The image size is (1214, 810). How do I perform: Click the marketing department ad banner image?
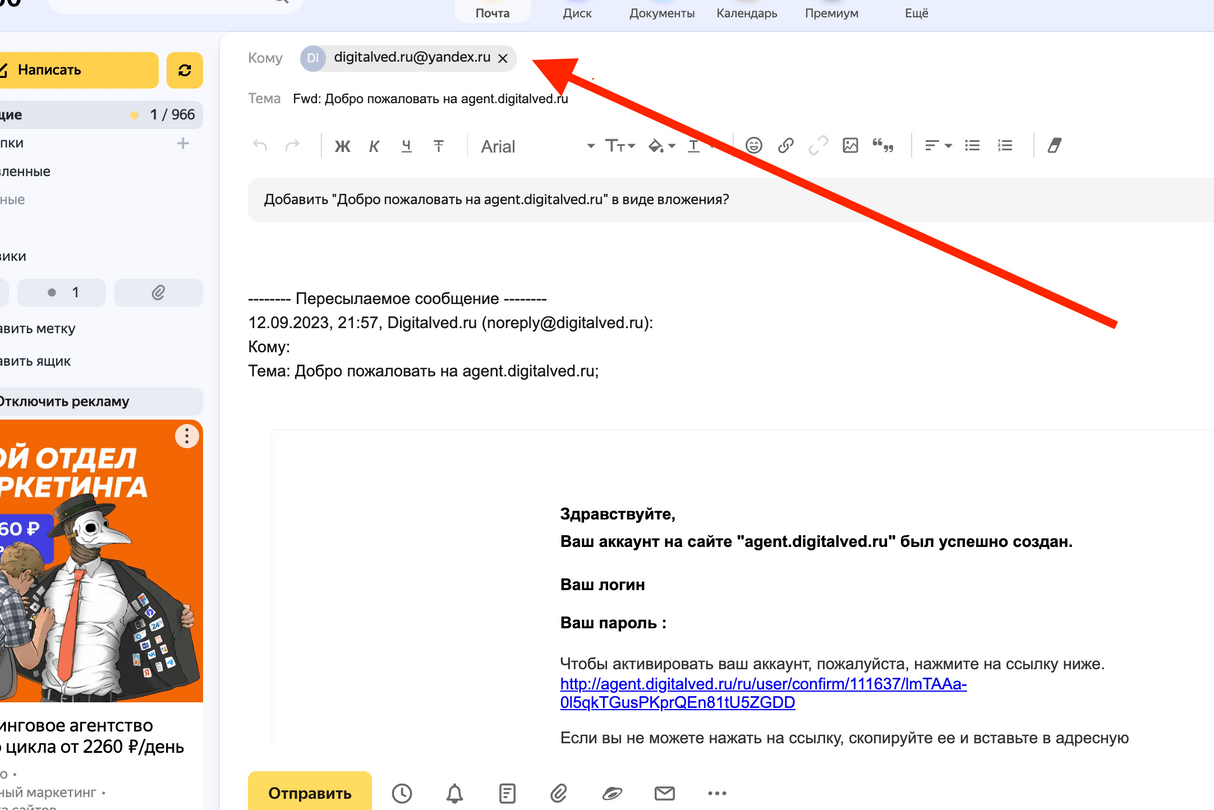tap(100, 561)
